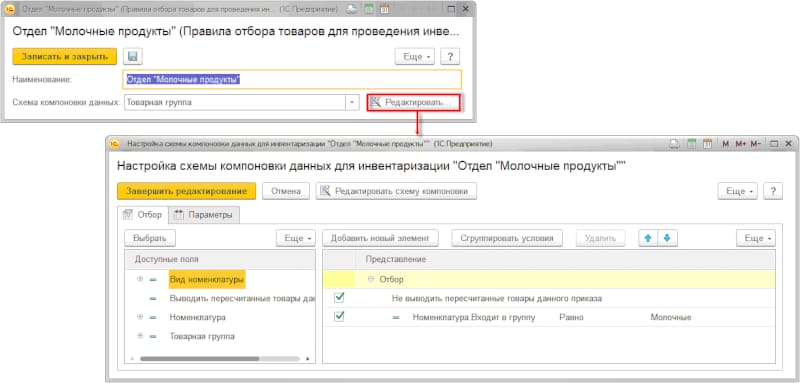Move the filter element down with the blue arrow
Viewport: 800px width, 383px height.
pos(667,238)
